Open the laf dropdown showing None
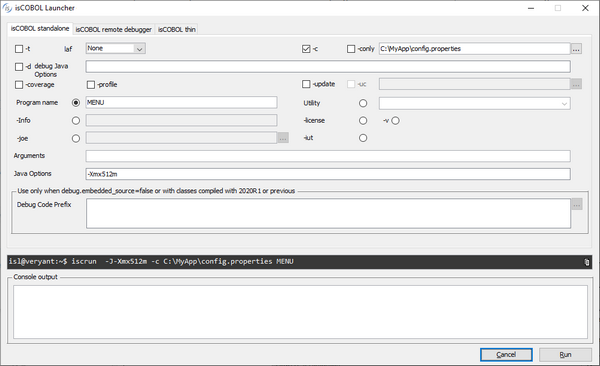The width and height of the screenshot is (600, 366). pyautogui.click(x=116, y=48)
